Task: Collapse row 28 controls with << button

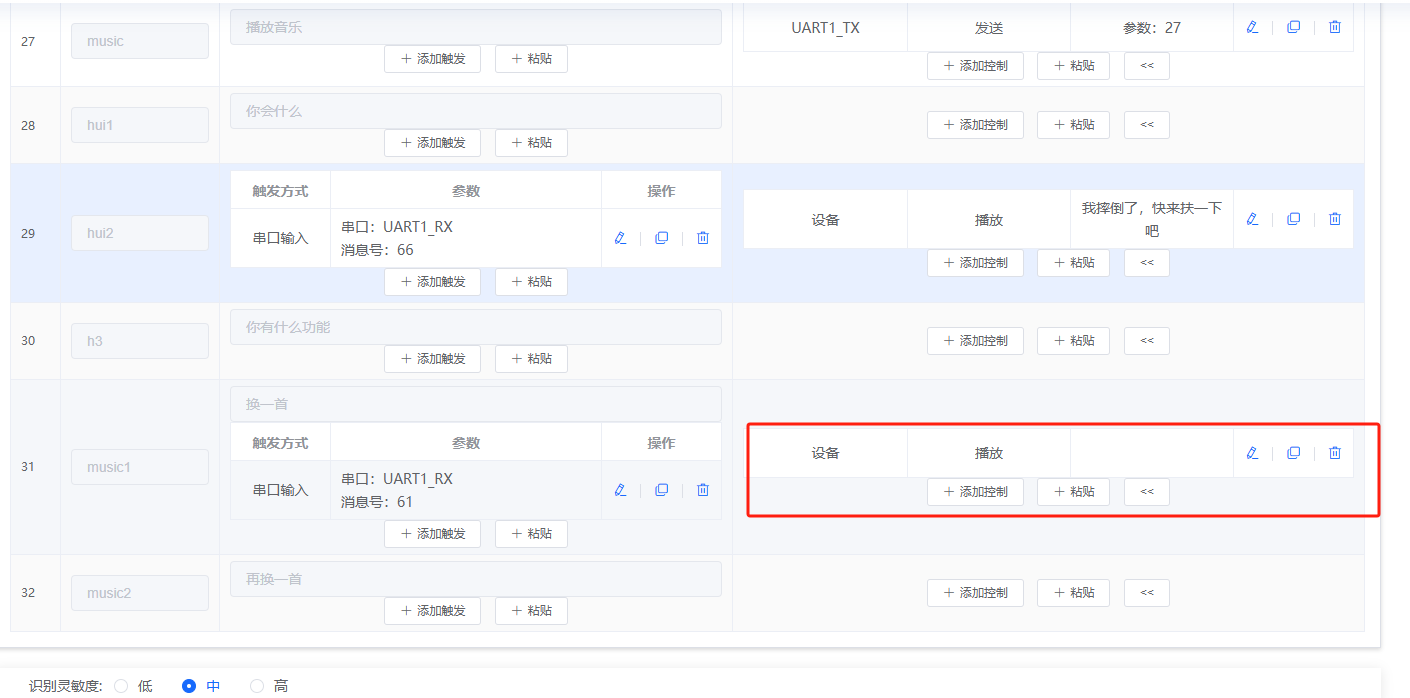Action: tap(1146, 125)
